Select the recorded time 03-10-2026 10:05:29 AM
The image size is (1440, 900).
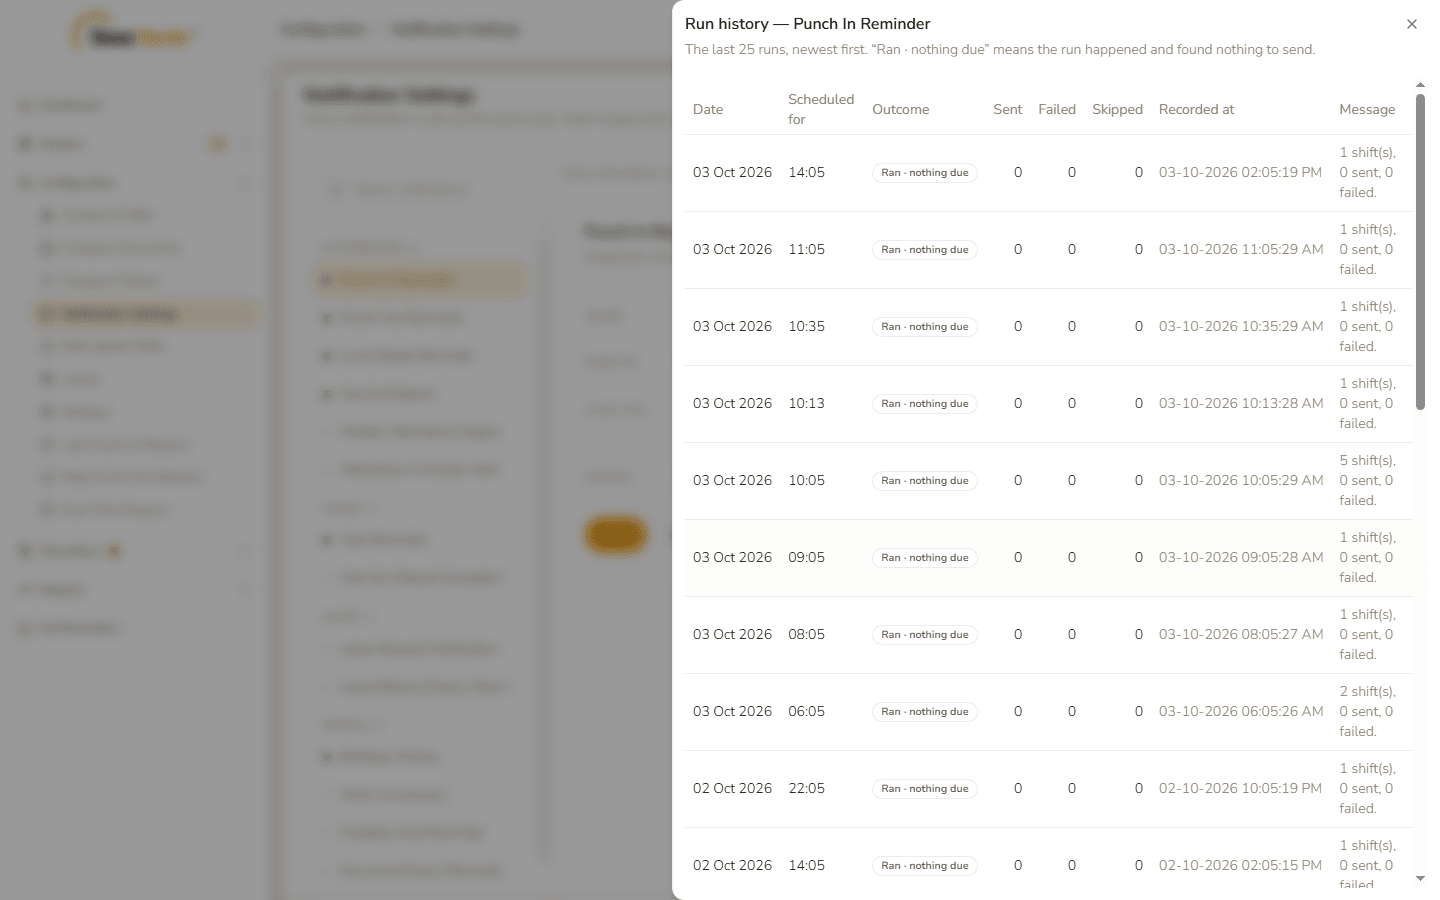coord(1241,480)
